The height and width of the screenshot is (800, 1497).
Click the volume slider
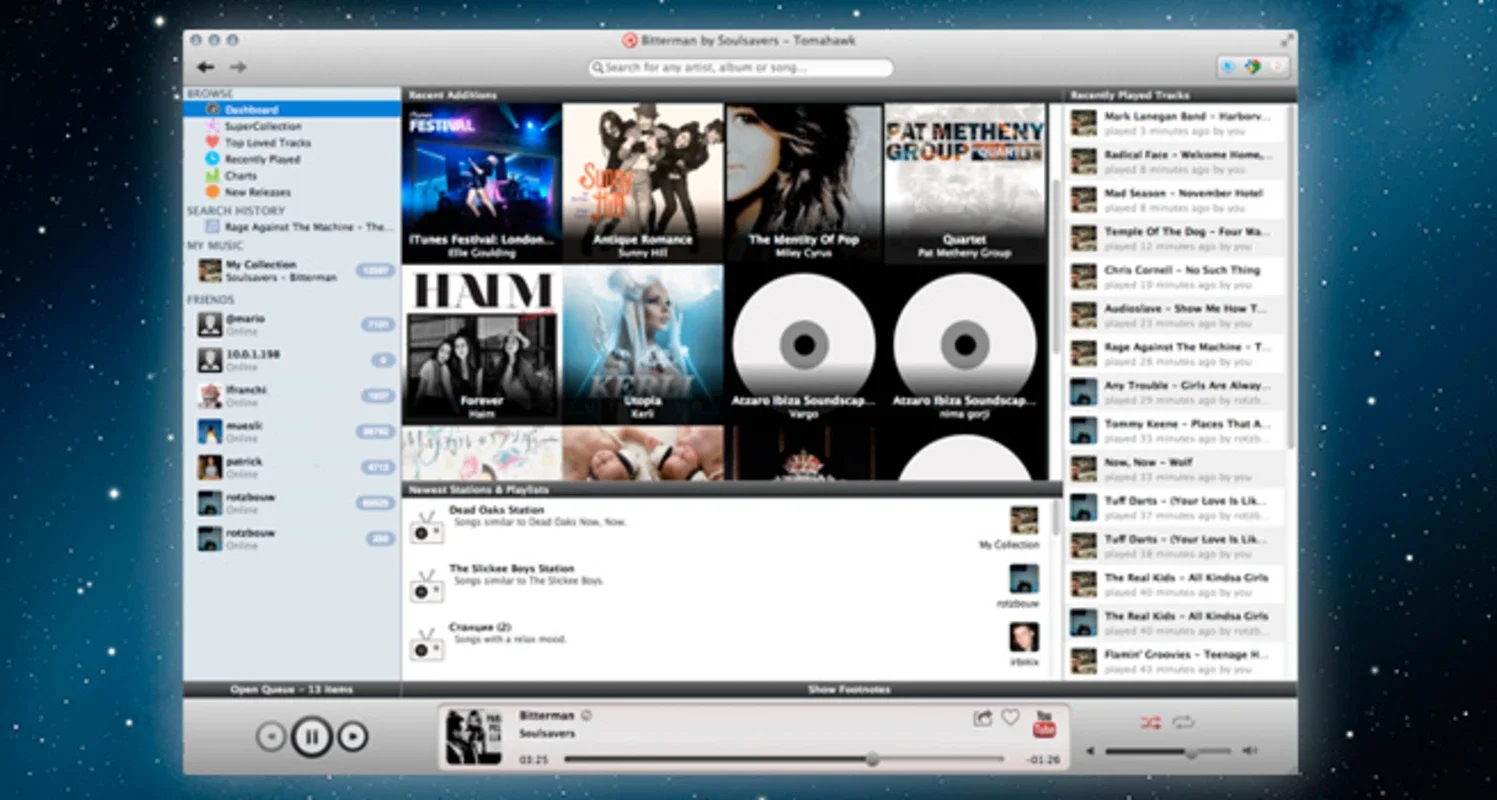click(x=1168, y=752)
